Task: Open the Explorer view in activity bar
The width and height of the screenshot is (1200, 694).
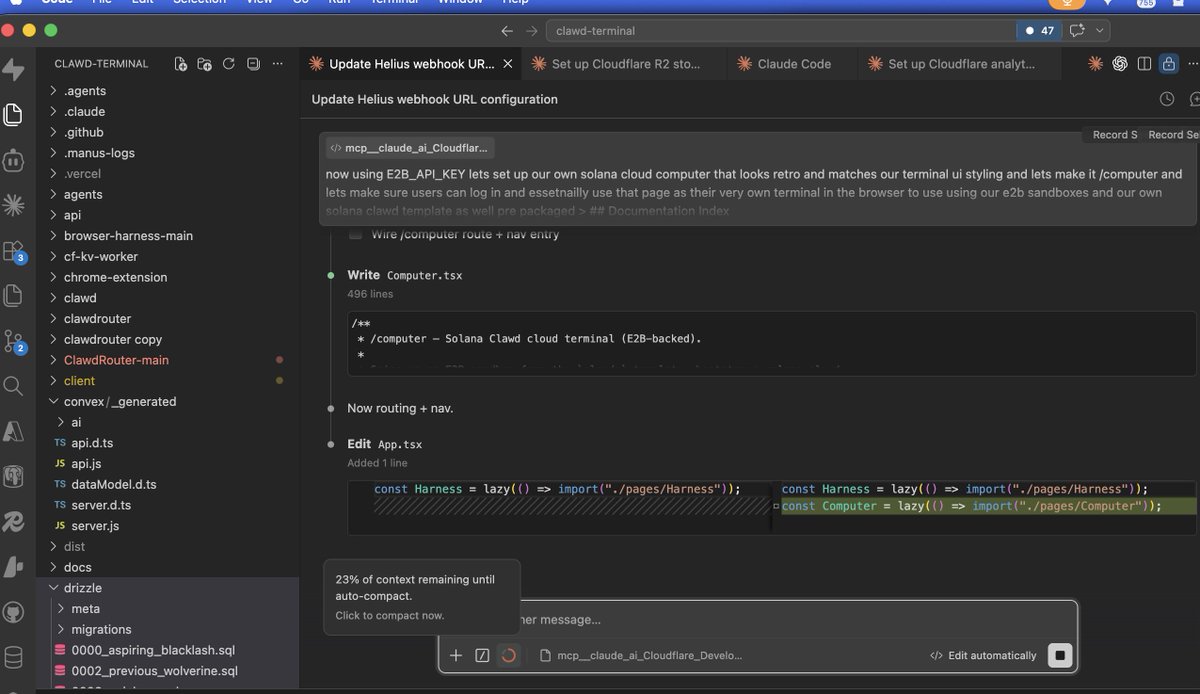Action: [x=13, y=114]
